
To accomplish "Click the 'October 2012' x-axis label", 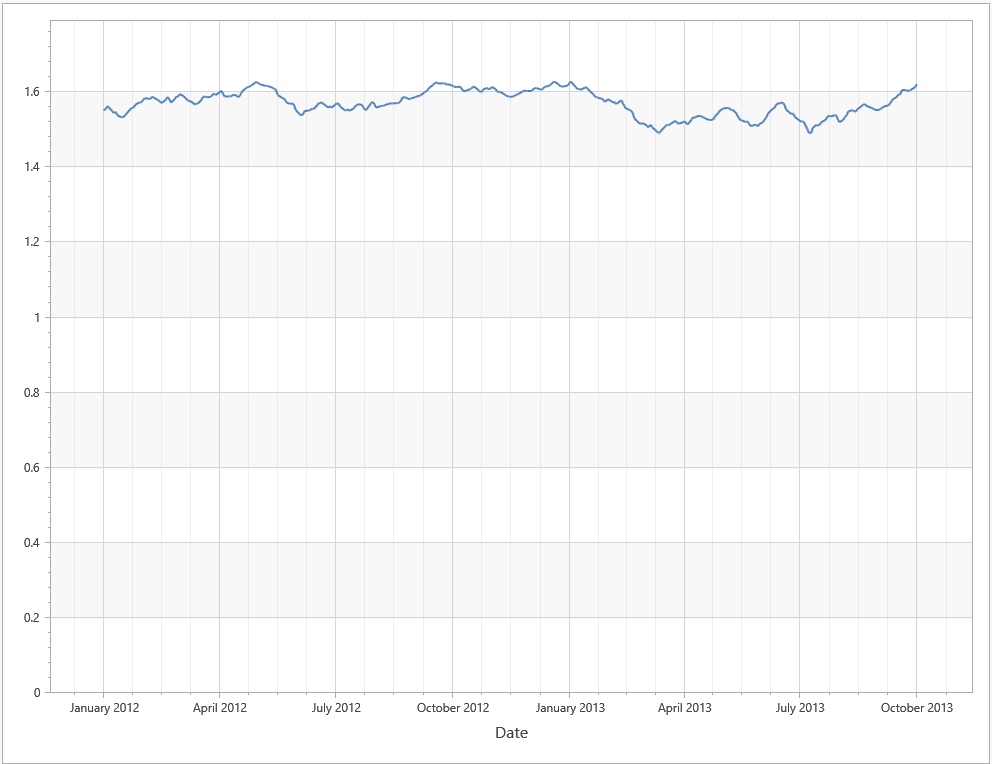I will click(x=453, y=708).
